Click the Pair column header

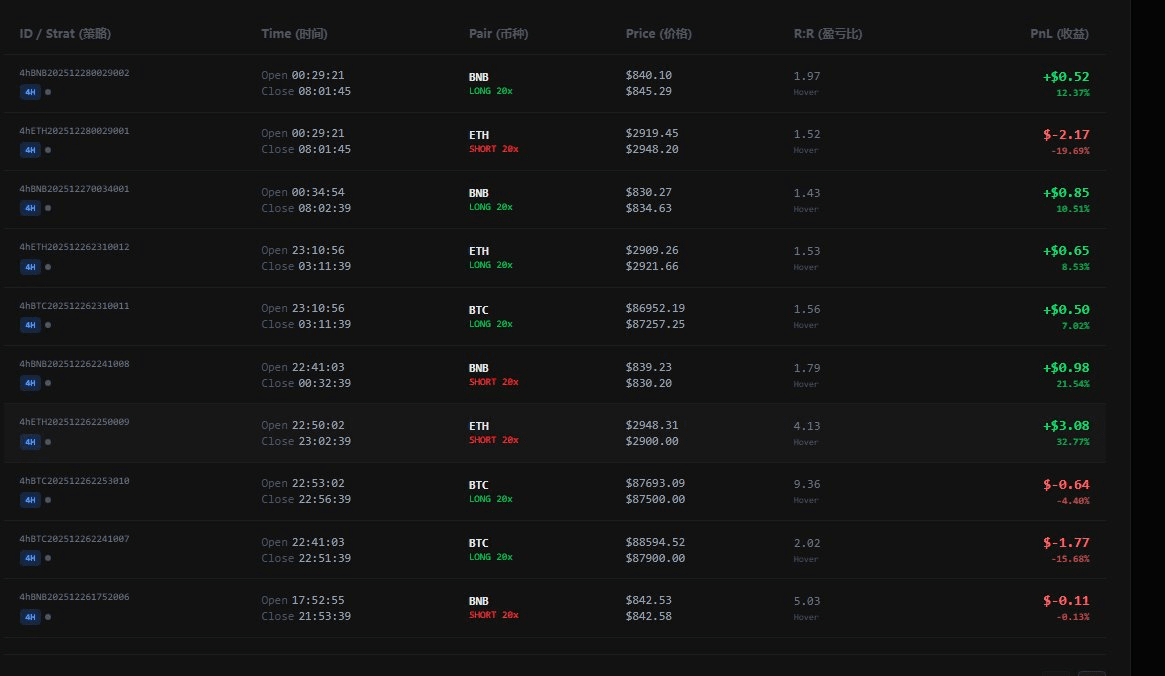point(498,34)
